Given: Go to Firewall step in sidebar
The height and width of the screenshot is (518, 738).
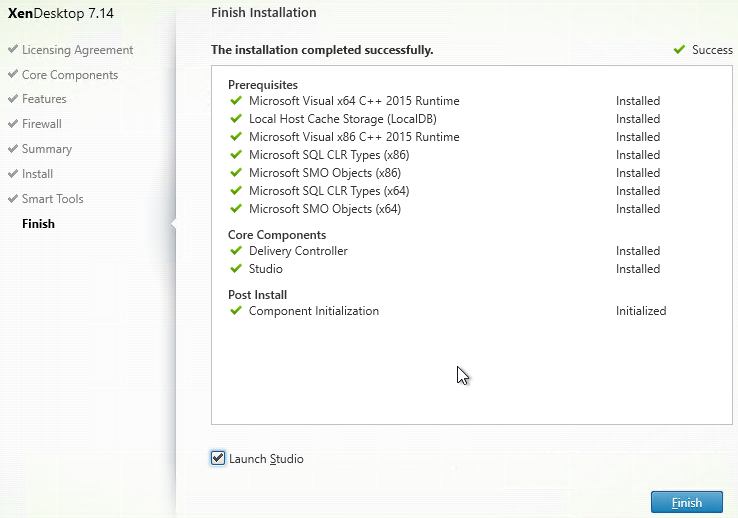Looking at the screenshot, I should click(x=42, y=124).
